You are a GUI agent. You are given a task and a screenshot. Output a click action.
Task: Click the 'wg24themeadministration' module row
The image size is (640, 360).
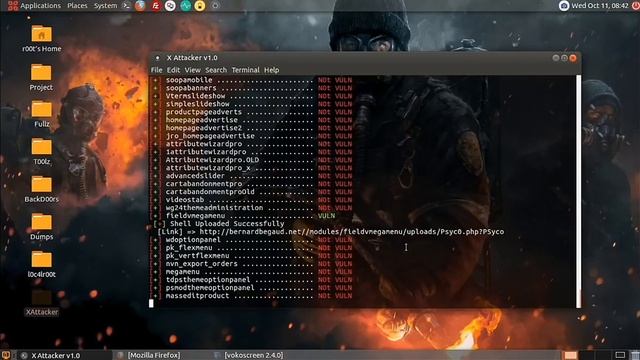point(253,208)
